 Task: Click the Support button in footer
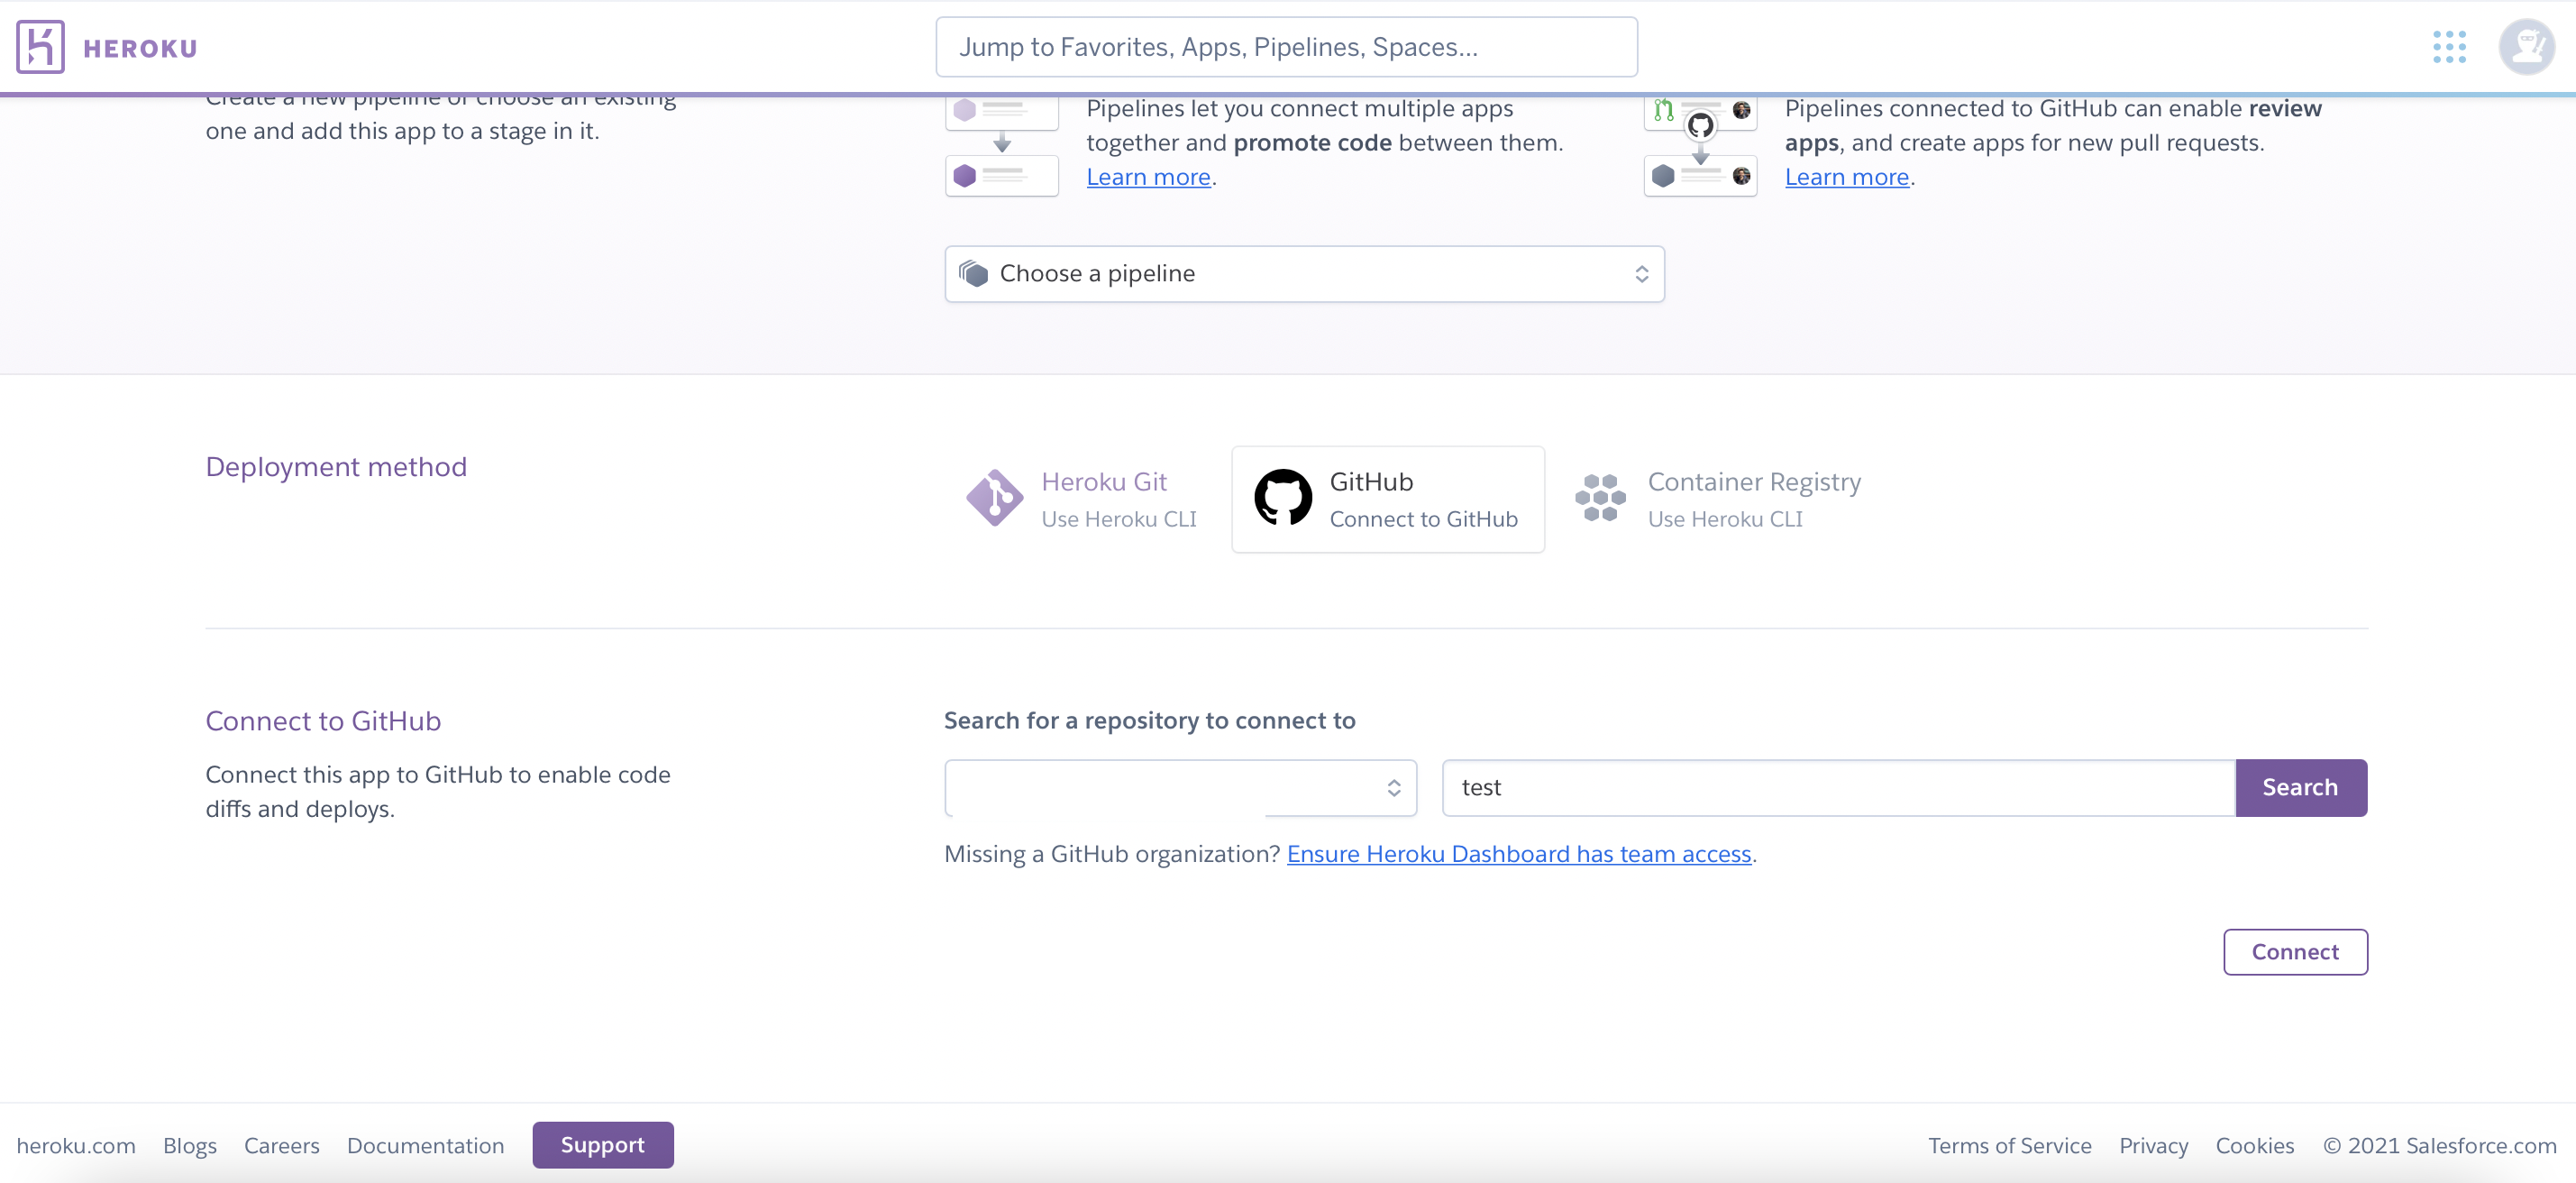pyautogui.click(x=602, y=1145)
